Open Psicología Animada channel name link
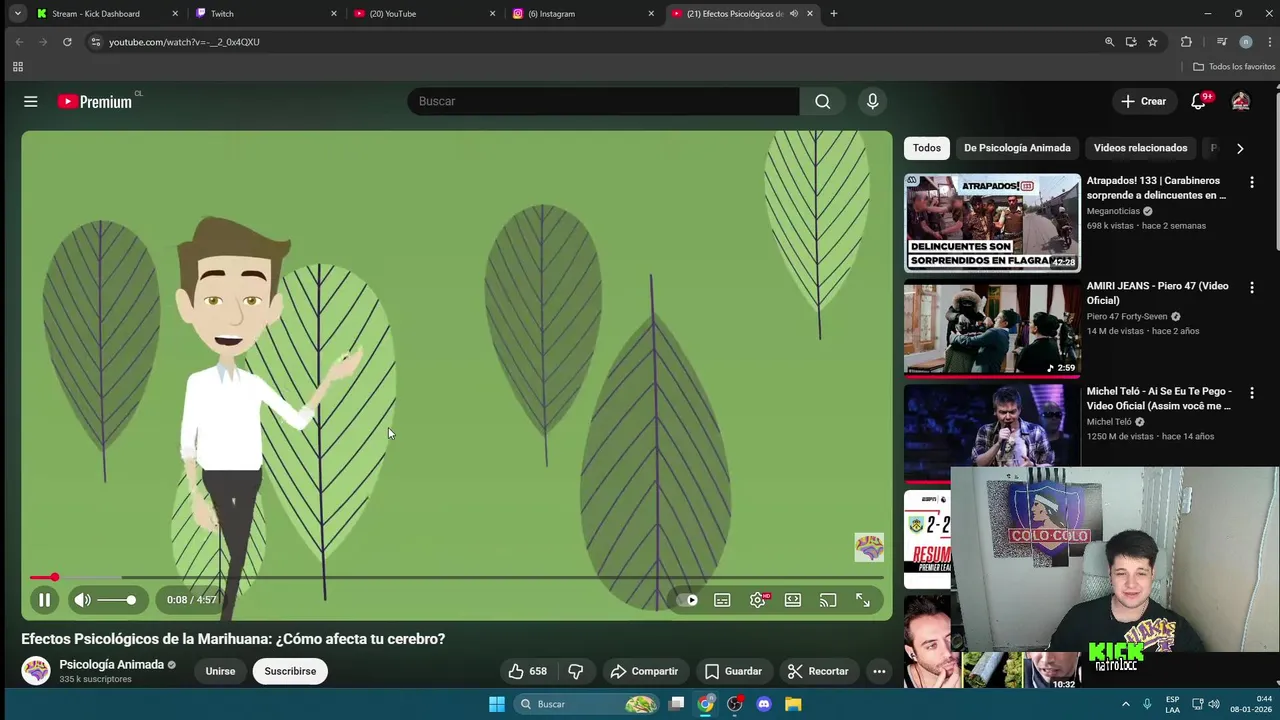 [111, 664]
